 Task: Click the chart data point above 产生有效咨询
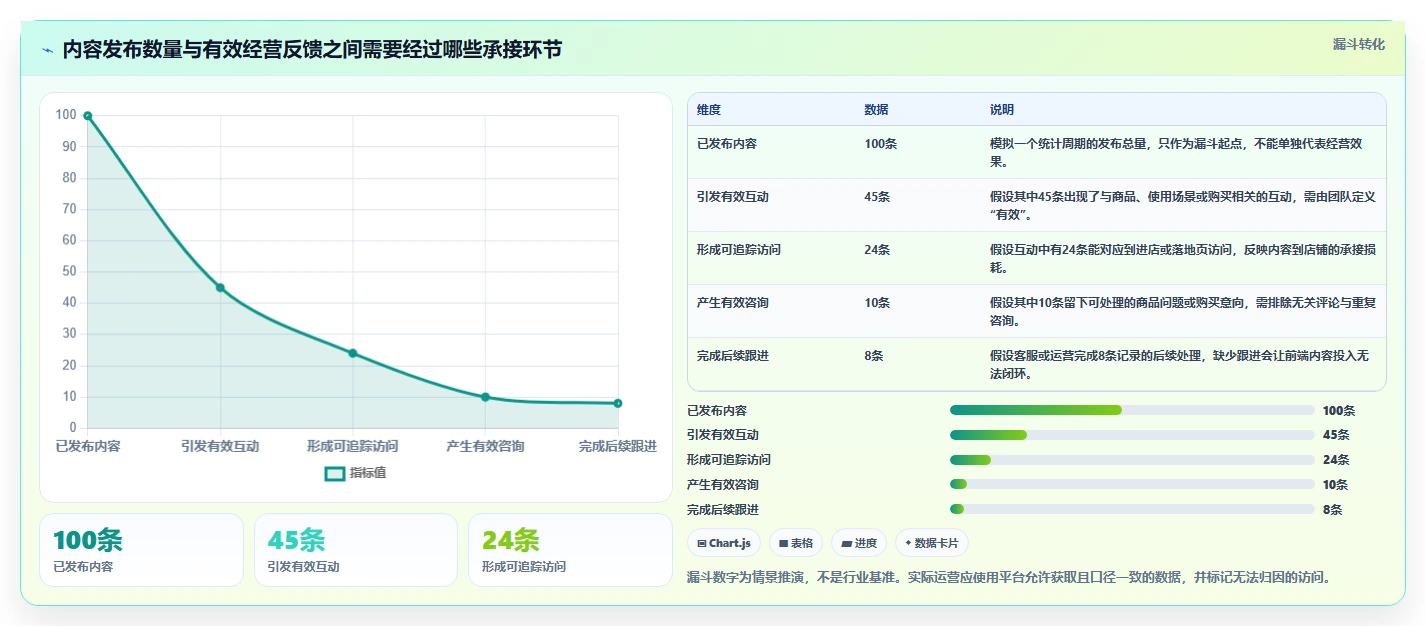click(x=485, y=397)
